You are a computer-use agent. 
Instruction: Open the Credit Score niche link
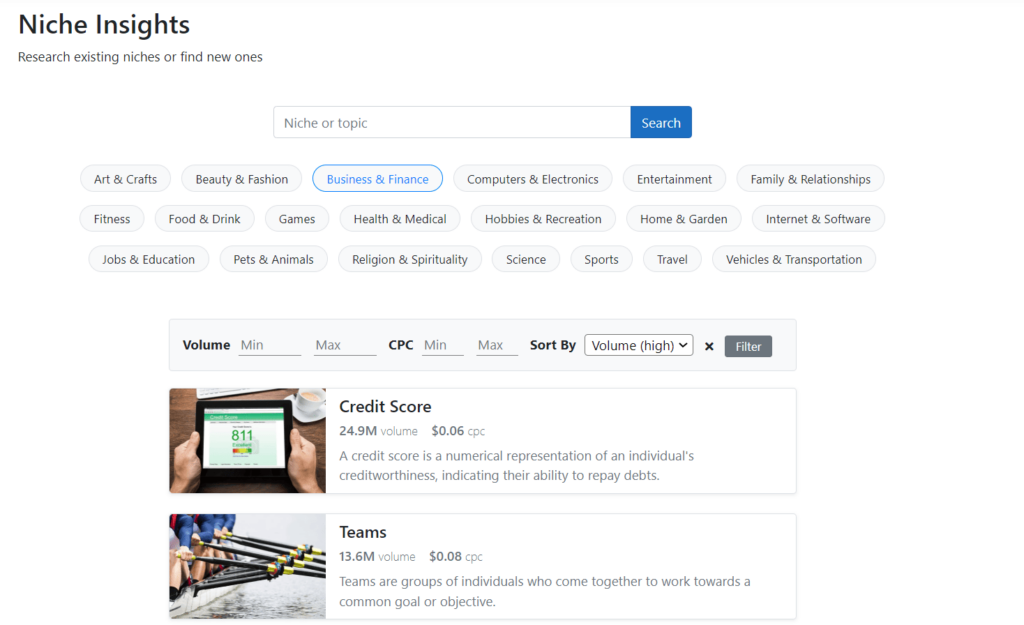[385, 407]
